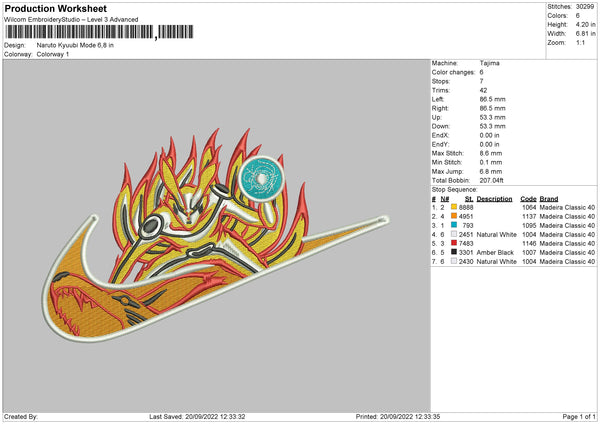Click the 'N#' column header

pyautogui.click(x=445, y=199)
